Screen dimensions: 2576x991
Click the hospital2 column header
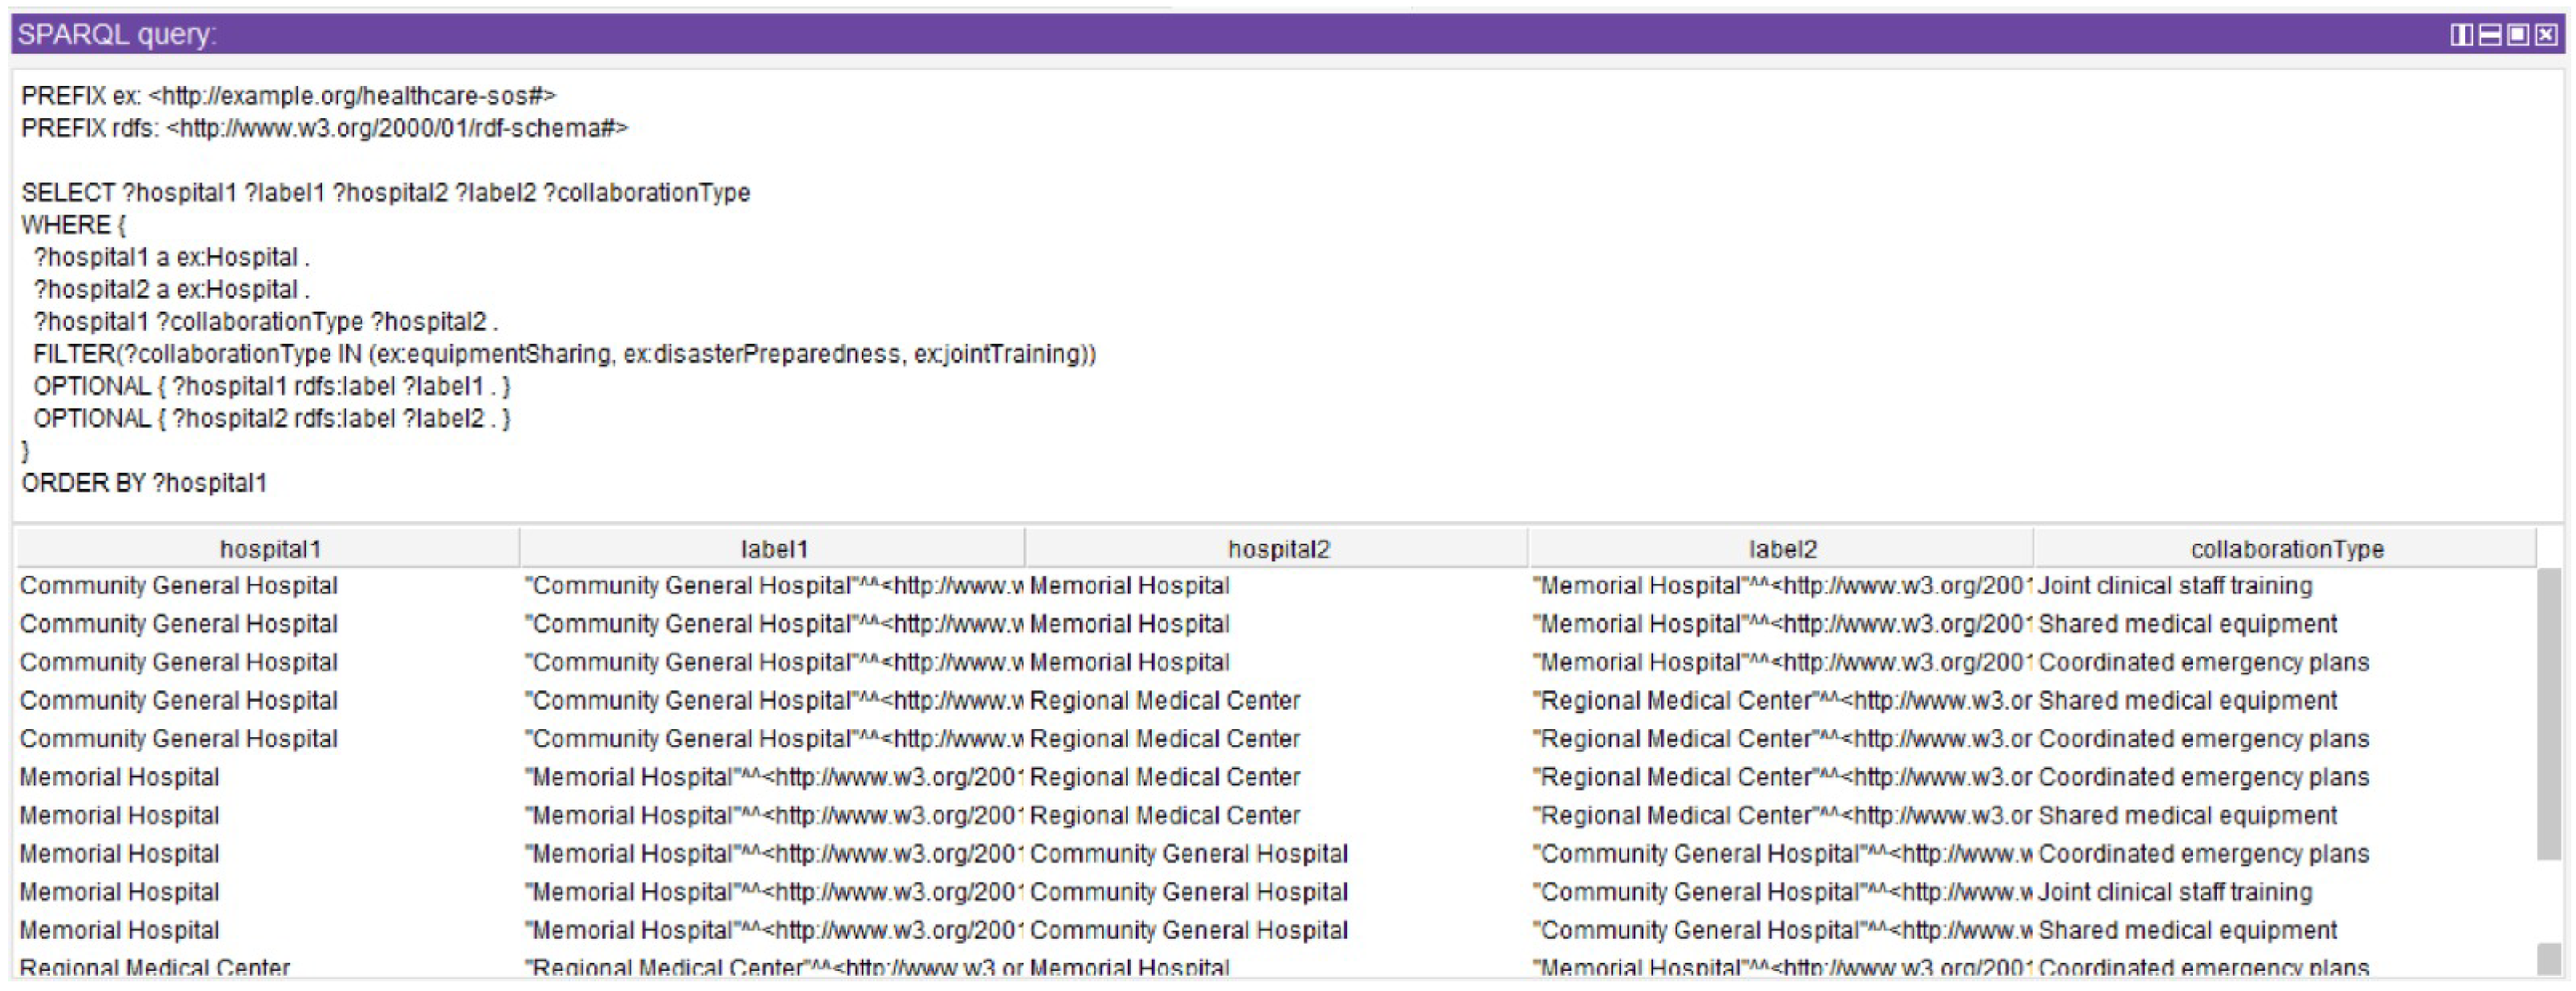tap(1278, 549)
